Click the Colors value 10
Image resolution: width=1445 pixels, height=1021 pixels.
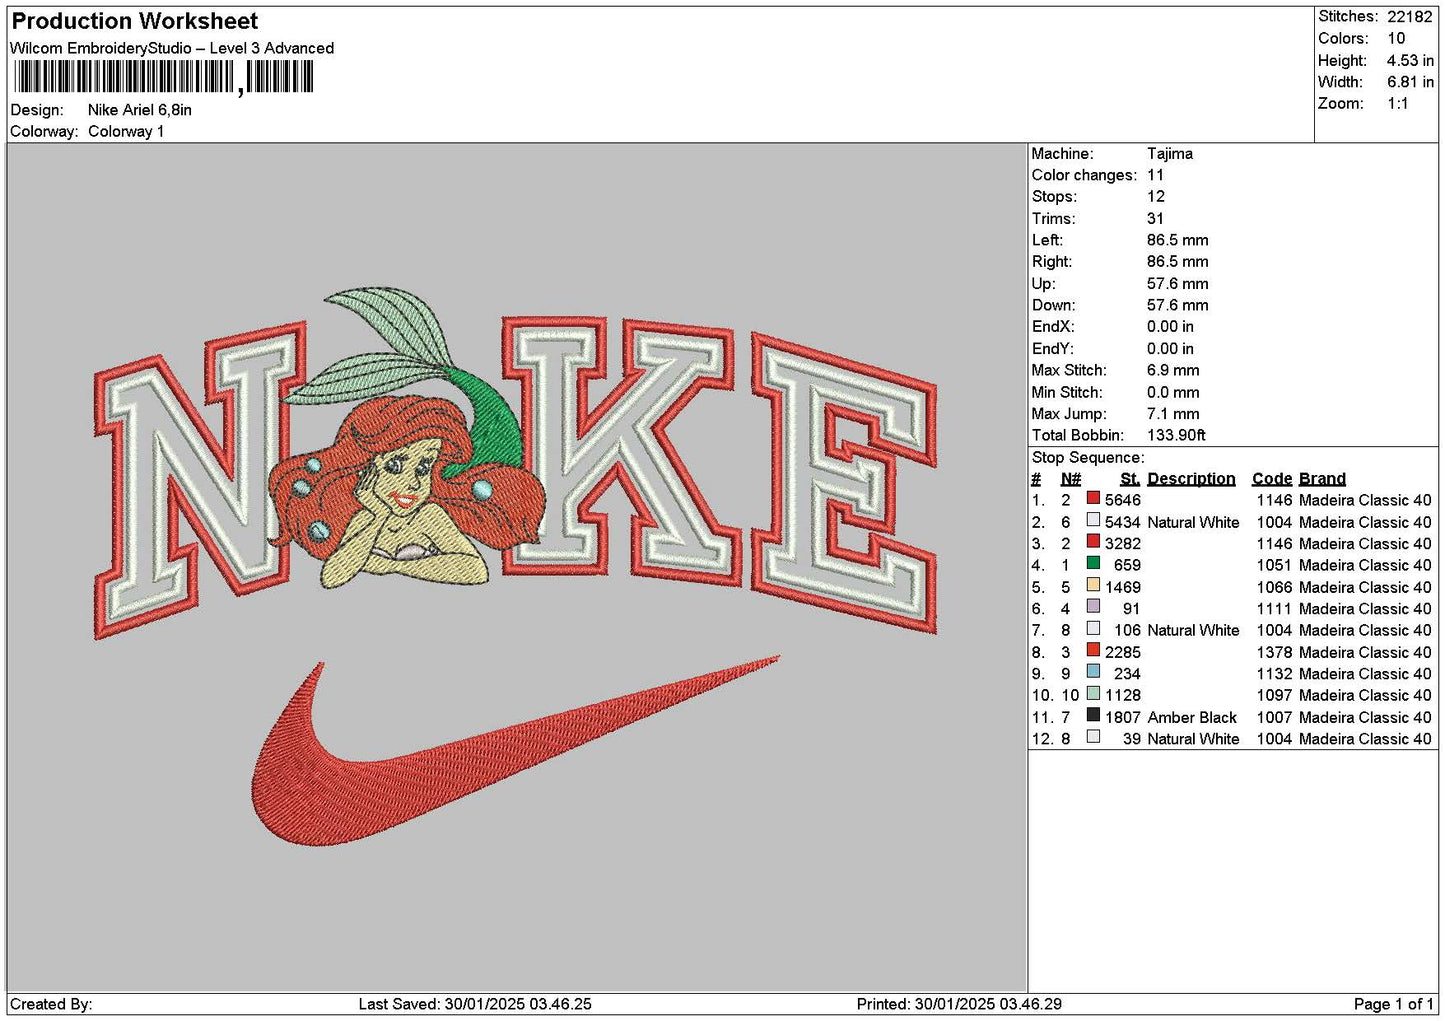pyautogui.click(x=1396, y=39)
